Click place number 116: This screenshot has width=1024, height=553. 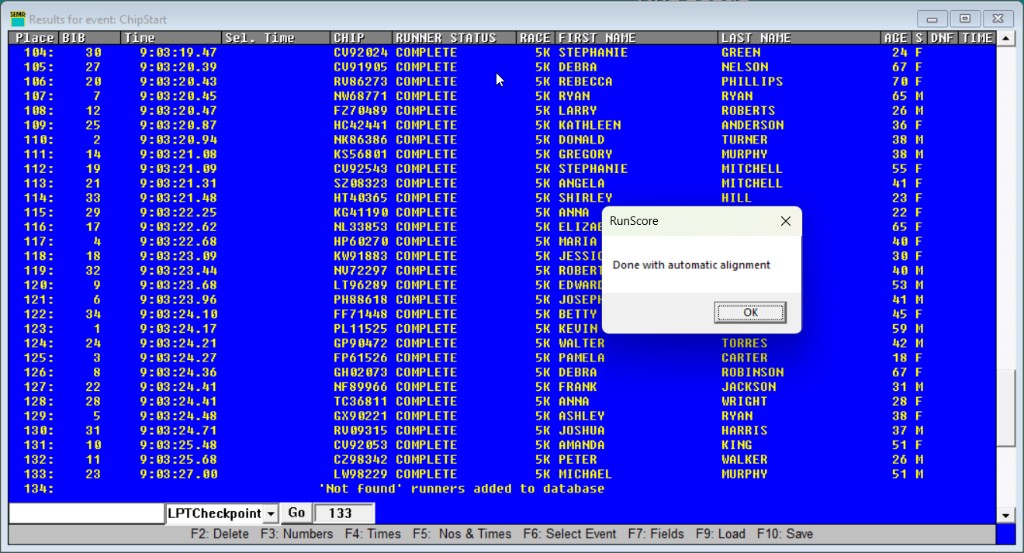(39, 227)
